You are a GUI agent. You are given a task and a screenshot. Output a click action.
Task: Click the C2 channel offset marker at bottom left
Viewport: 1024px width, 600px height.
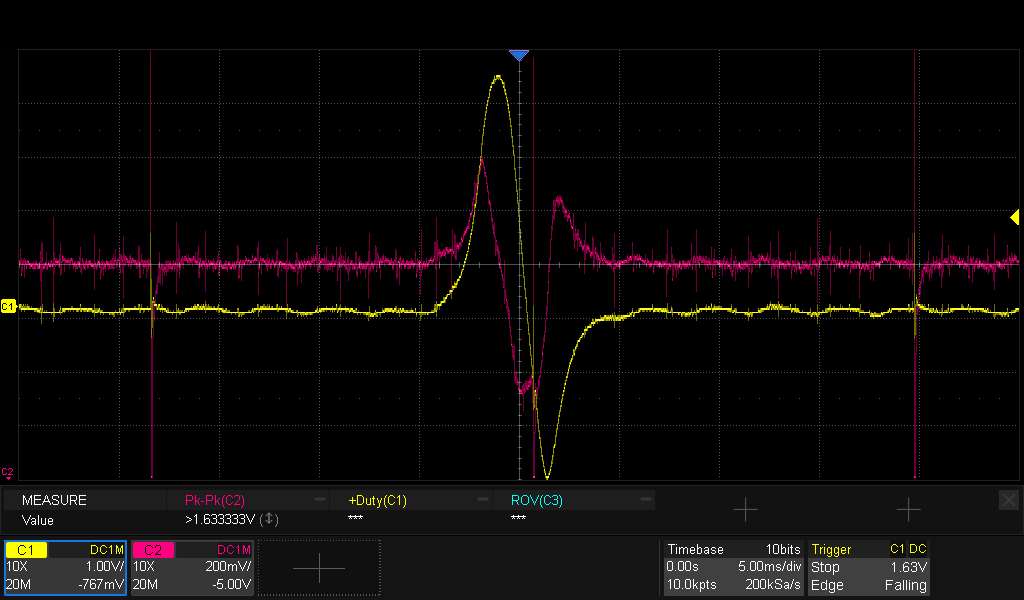[x=8, y=472]
